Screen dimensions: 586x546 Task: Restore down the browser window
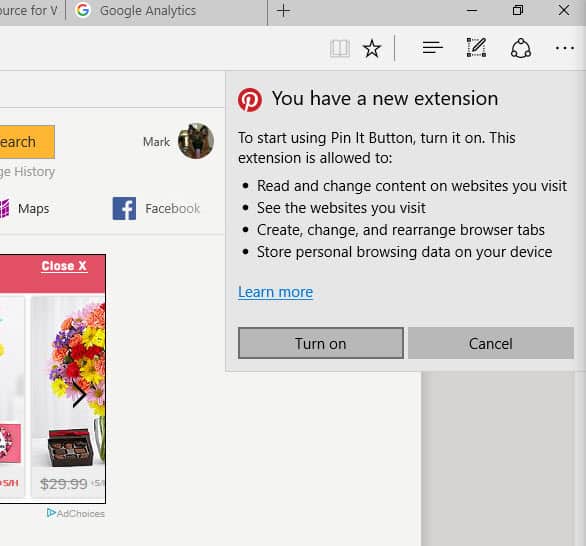click(x=518, y=10)
